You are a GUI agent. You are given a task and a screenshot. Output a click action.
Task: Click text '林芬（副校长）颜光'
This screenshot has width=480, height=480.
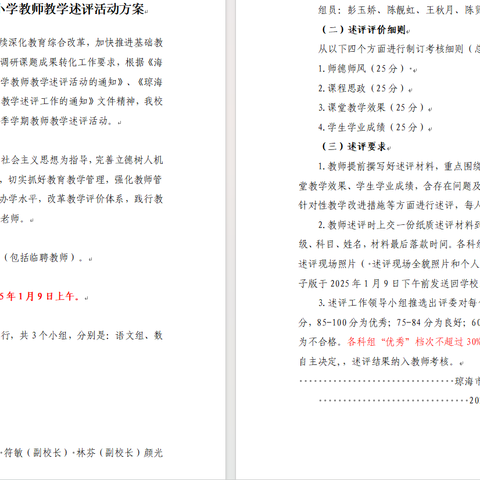120,453
